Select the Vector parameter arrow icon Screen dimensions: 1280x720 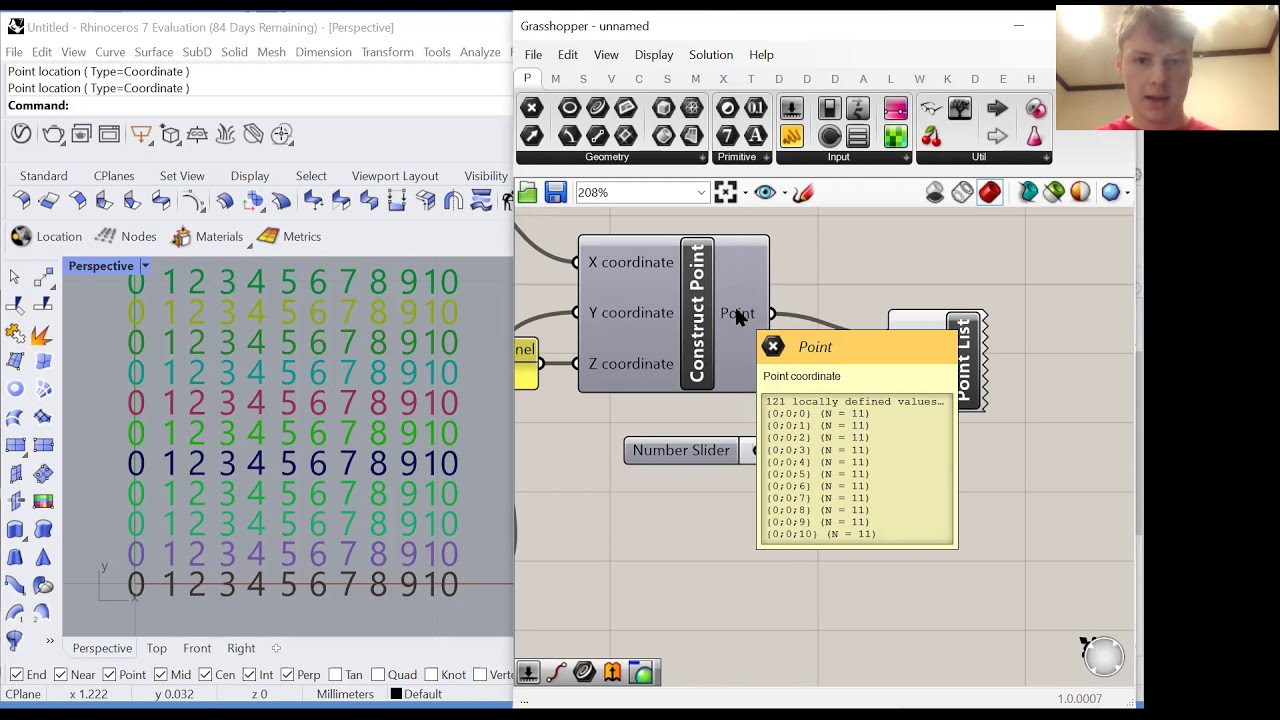[x=532, y=135]
